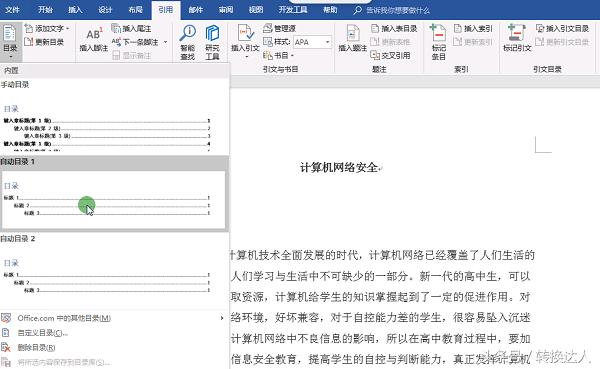Image resolution: width=600 pixels, height=369 pixels.
Task: Expand 添加文字 dropdown arrow
Action: pyautogui.click(x=68, y=29)
